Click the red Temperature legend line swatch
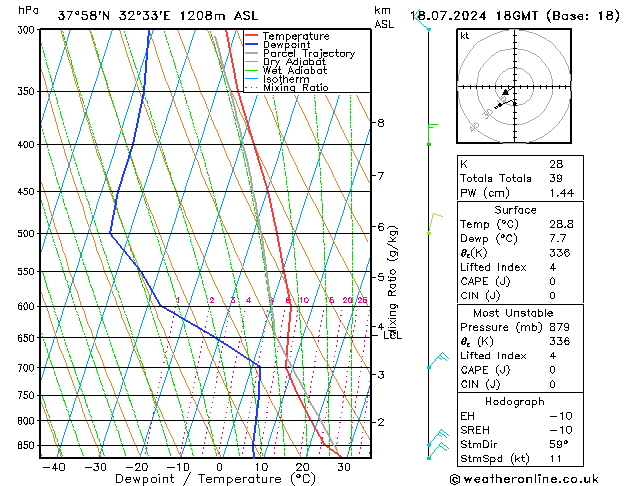Screen dimensions: 629x486 pyautogui.click(x=252, y=36)
